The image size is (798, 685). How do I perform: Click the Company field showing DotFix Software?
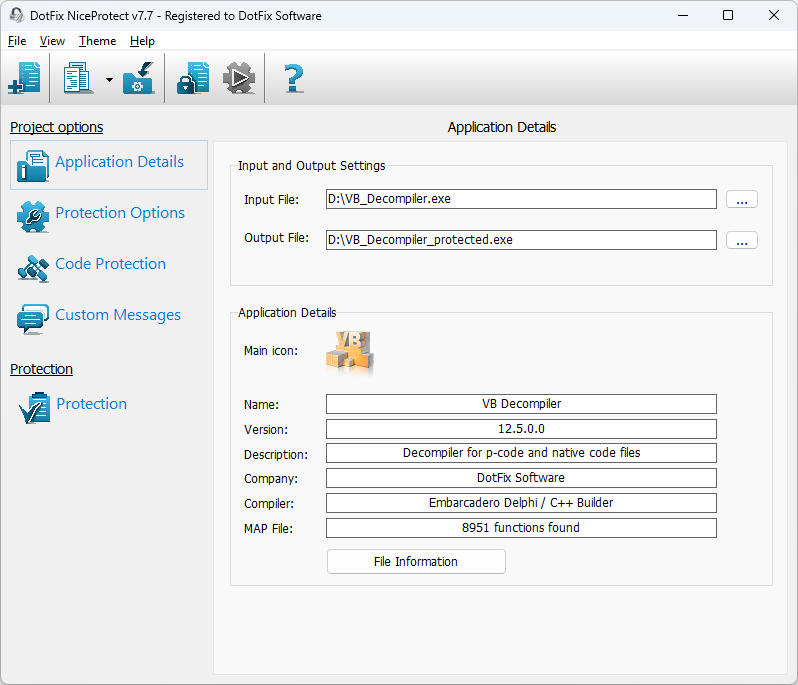click(521, 478)
